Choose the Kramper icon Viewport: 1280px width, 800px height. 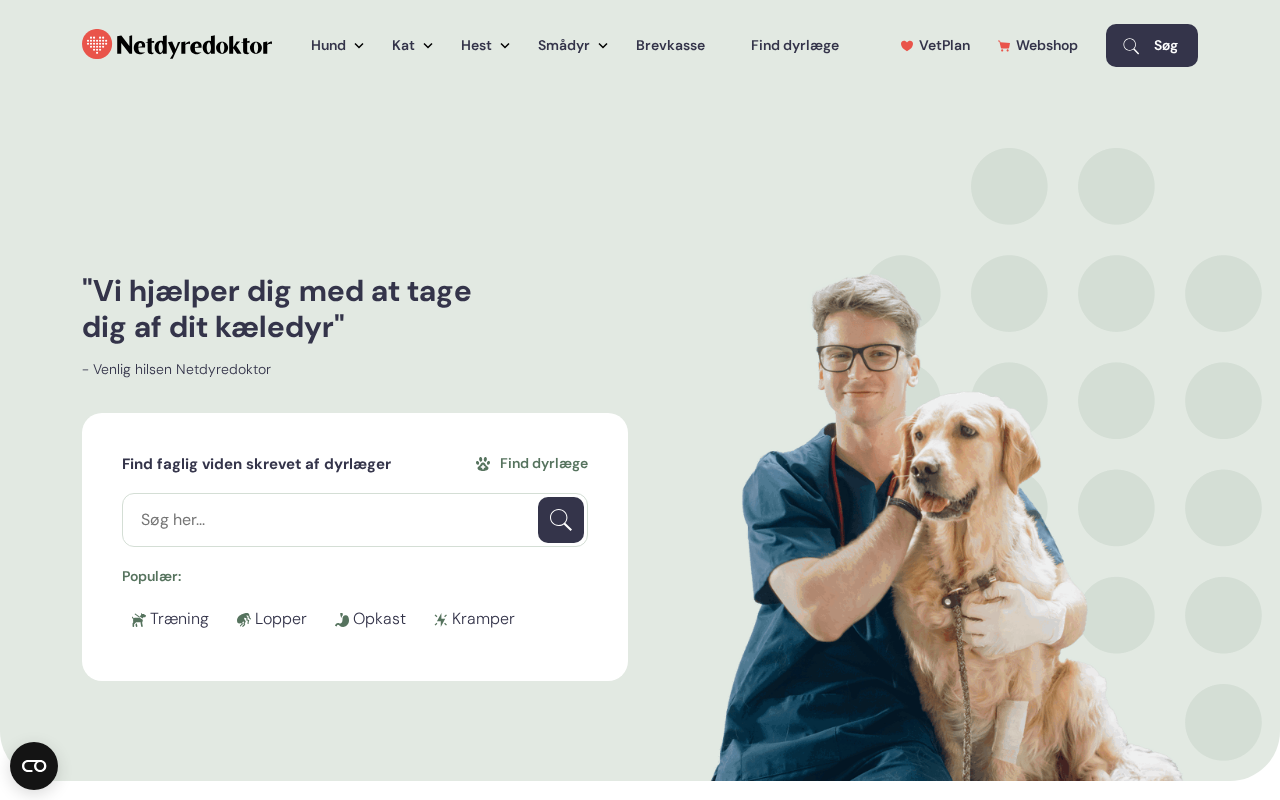coord(441,620)
